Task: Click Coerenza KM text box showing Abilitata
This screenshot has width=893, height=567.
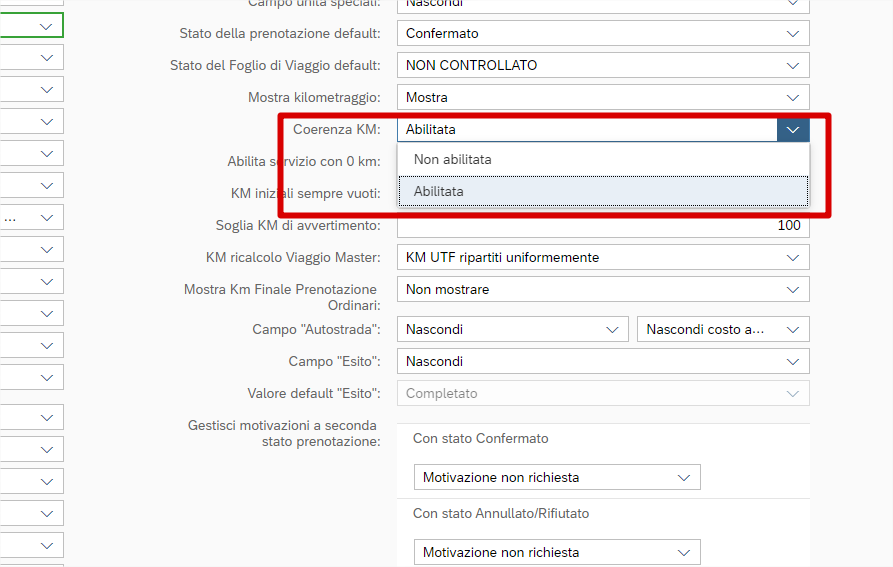Action: [x=586, y=129]
